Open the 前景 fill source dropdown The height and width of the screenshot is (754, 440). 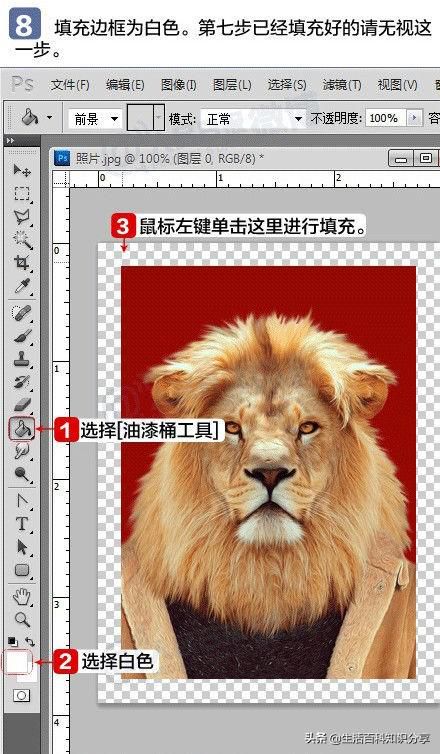[x=95, y=119]
